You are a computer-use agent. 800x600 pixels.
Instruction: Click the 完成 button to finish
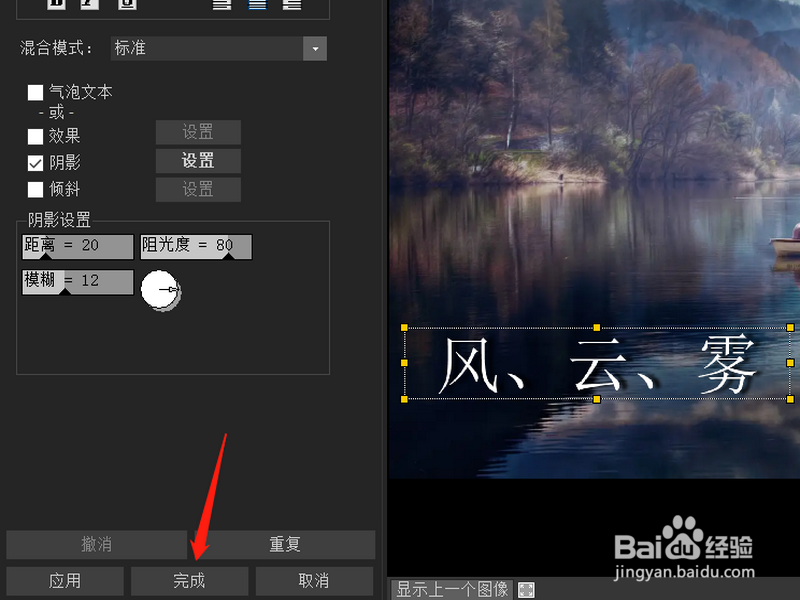(189, 580)
